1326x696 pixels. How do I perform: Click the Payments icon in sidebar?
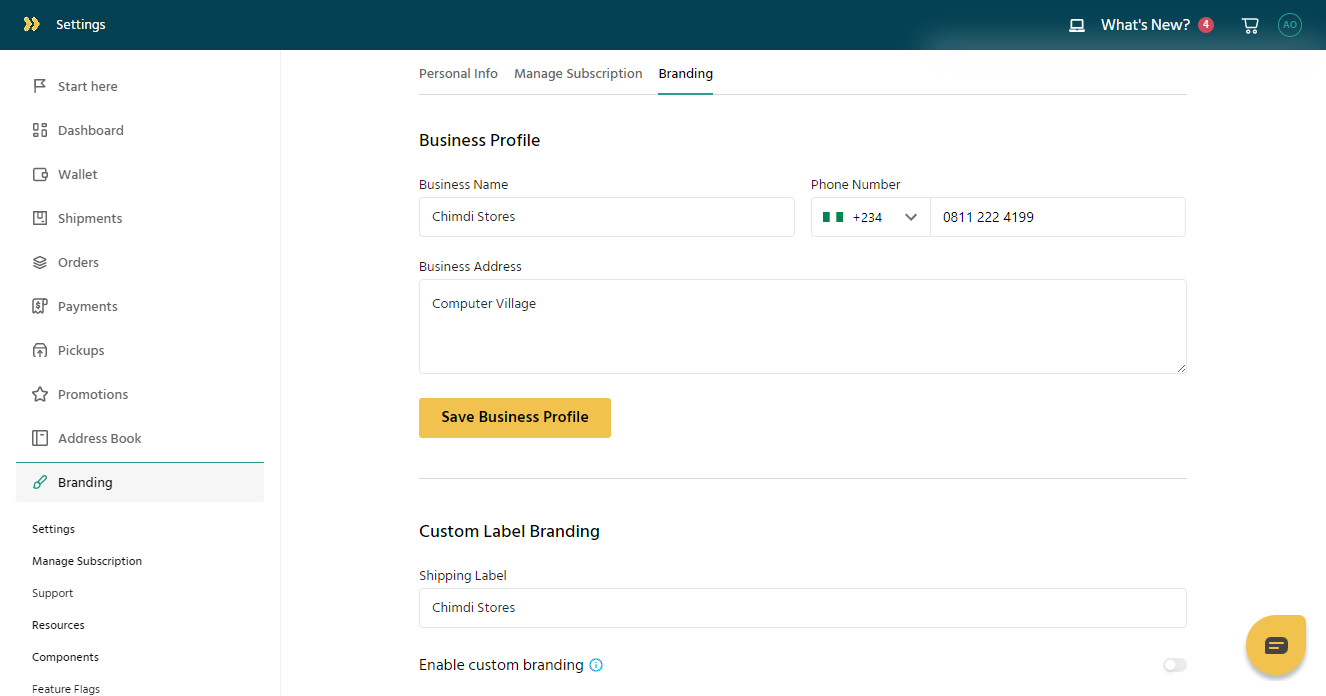tap(40, 306)
